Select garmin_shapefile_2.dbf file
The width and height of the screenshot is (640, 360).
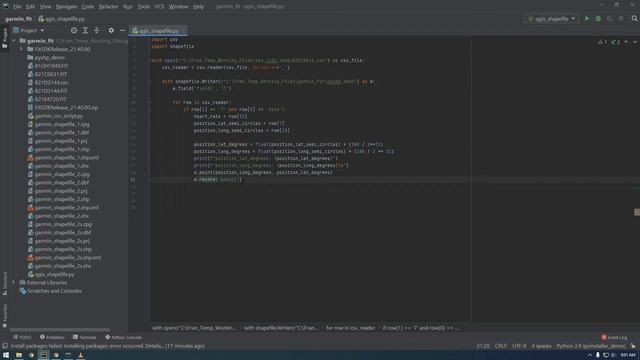62,182
